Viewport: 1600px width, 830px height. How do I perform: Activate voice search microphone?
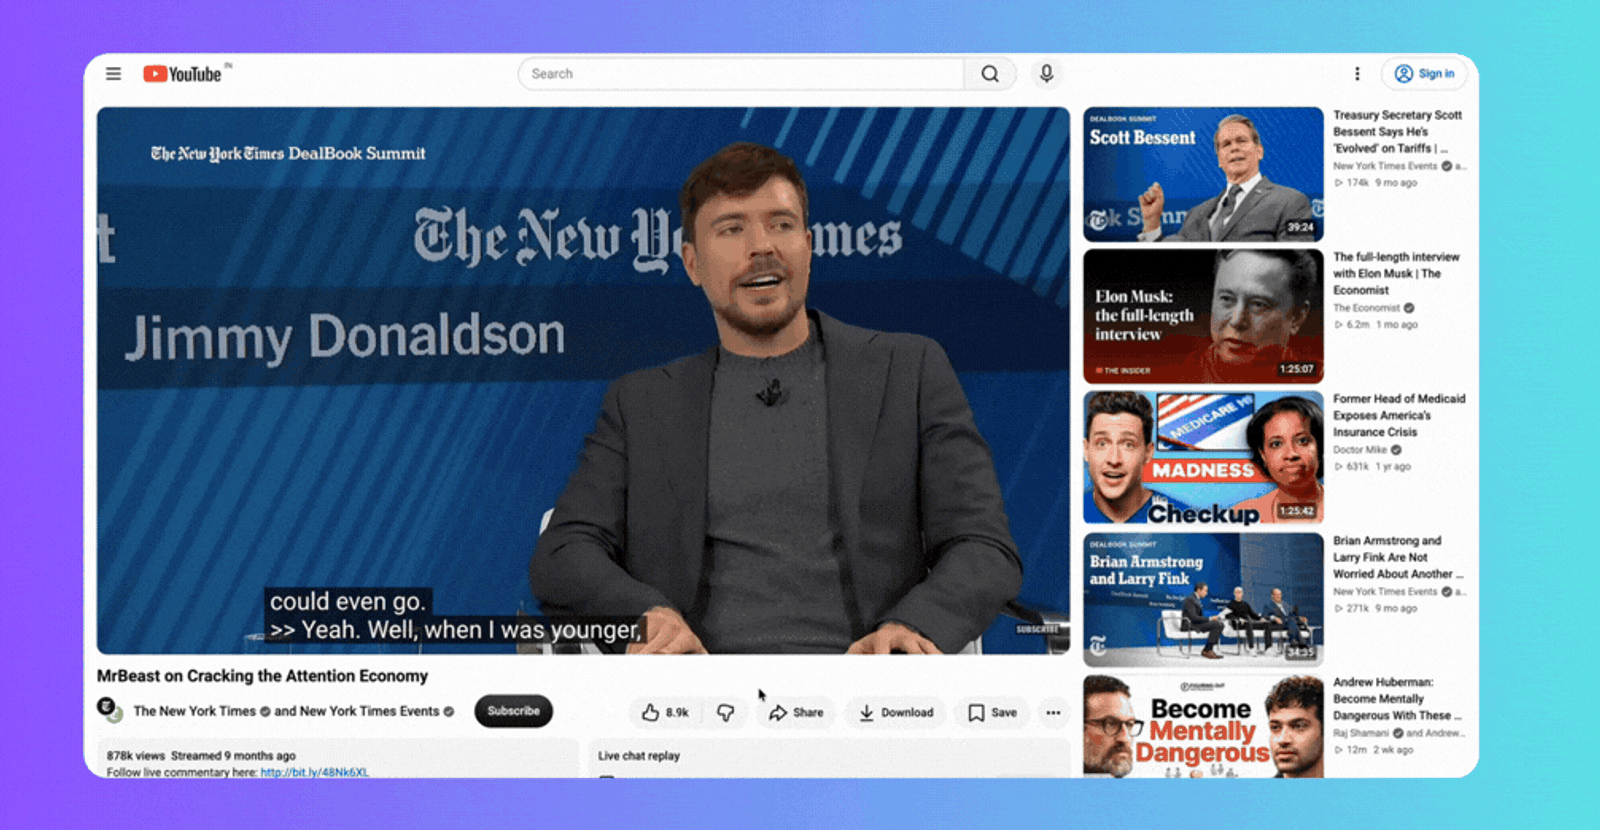[1046, 74]
